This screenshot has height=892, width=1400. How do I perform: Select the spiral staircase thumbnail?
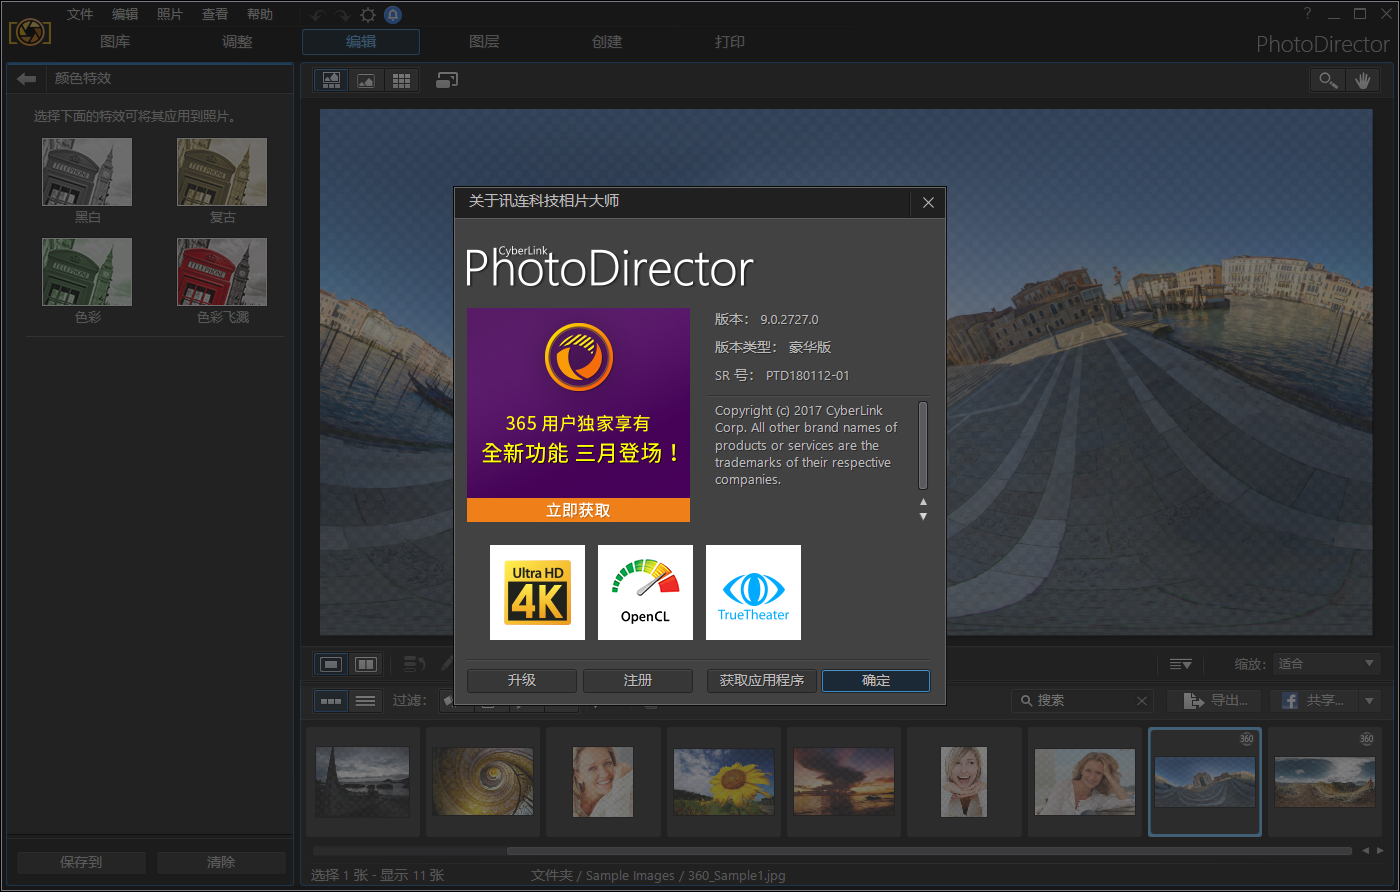point(483,782)
